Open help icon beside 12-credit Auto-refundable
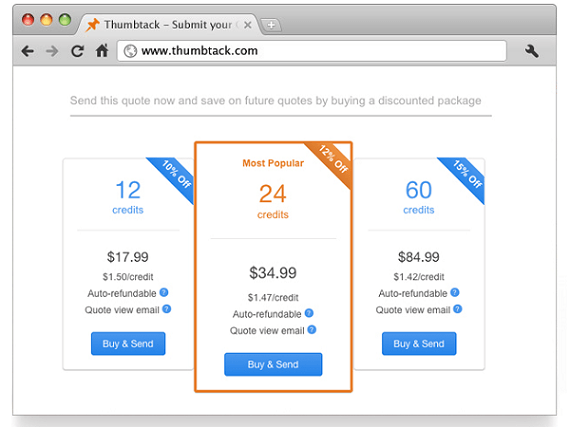 point(164,292)
